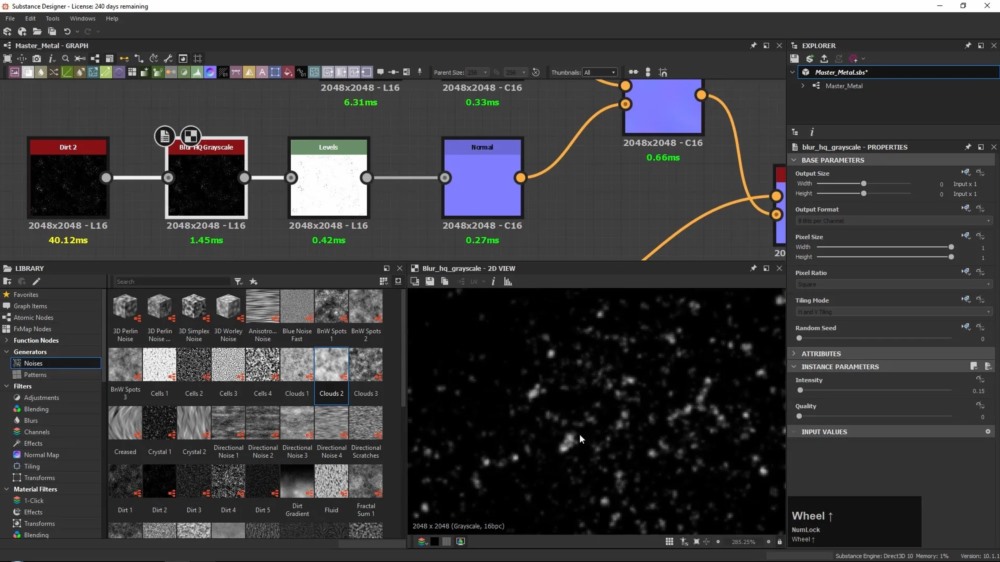Click the letter A text node icon
The height and width of the screenshot is (562, 1000).
tap(261, 73)
